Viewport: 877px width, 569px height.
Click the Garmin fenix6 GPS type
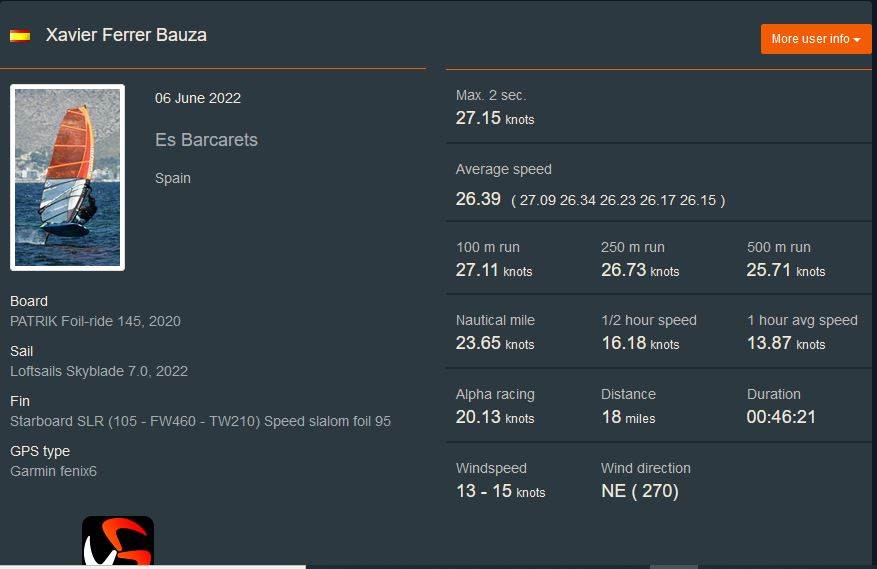(x=53, y=471)
